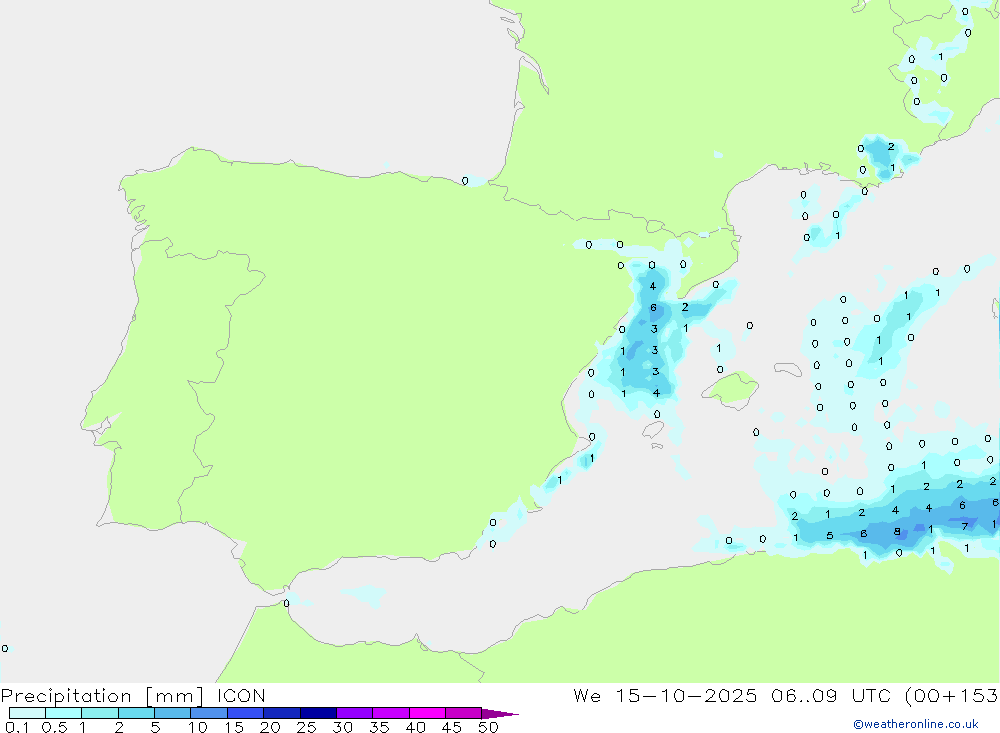Click the legend label "0.5"
Image resolution: width=1000 pixels, height=733 pixels.
54,727
